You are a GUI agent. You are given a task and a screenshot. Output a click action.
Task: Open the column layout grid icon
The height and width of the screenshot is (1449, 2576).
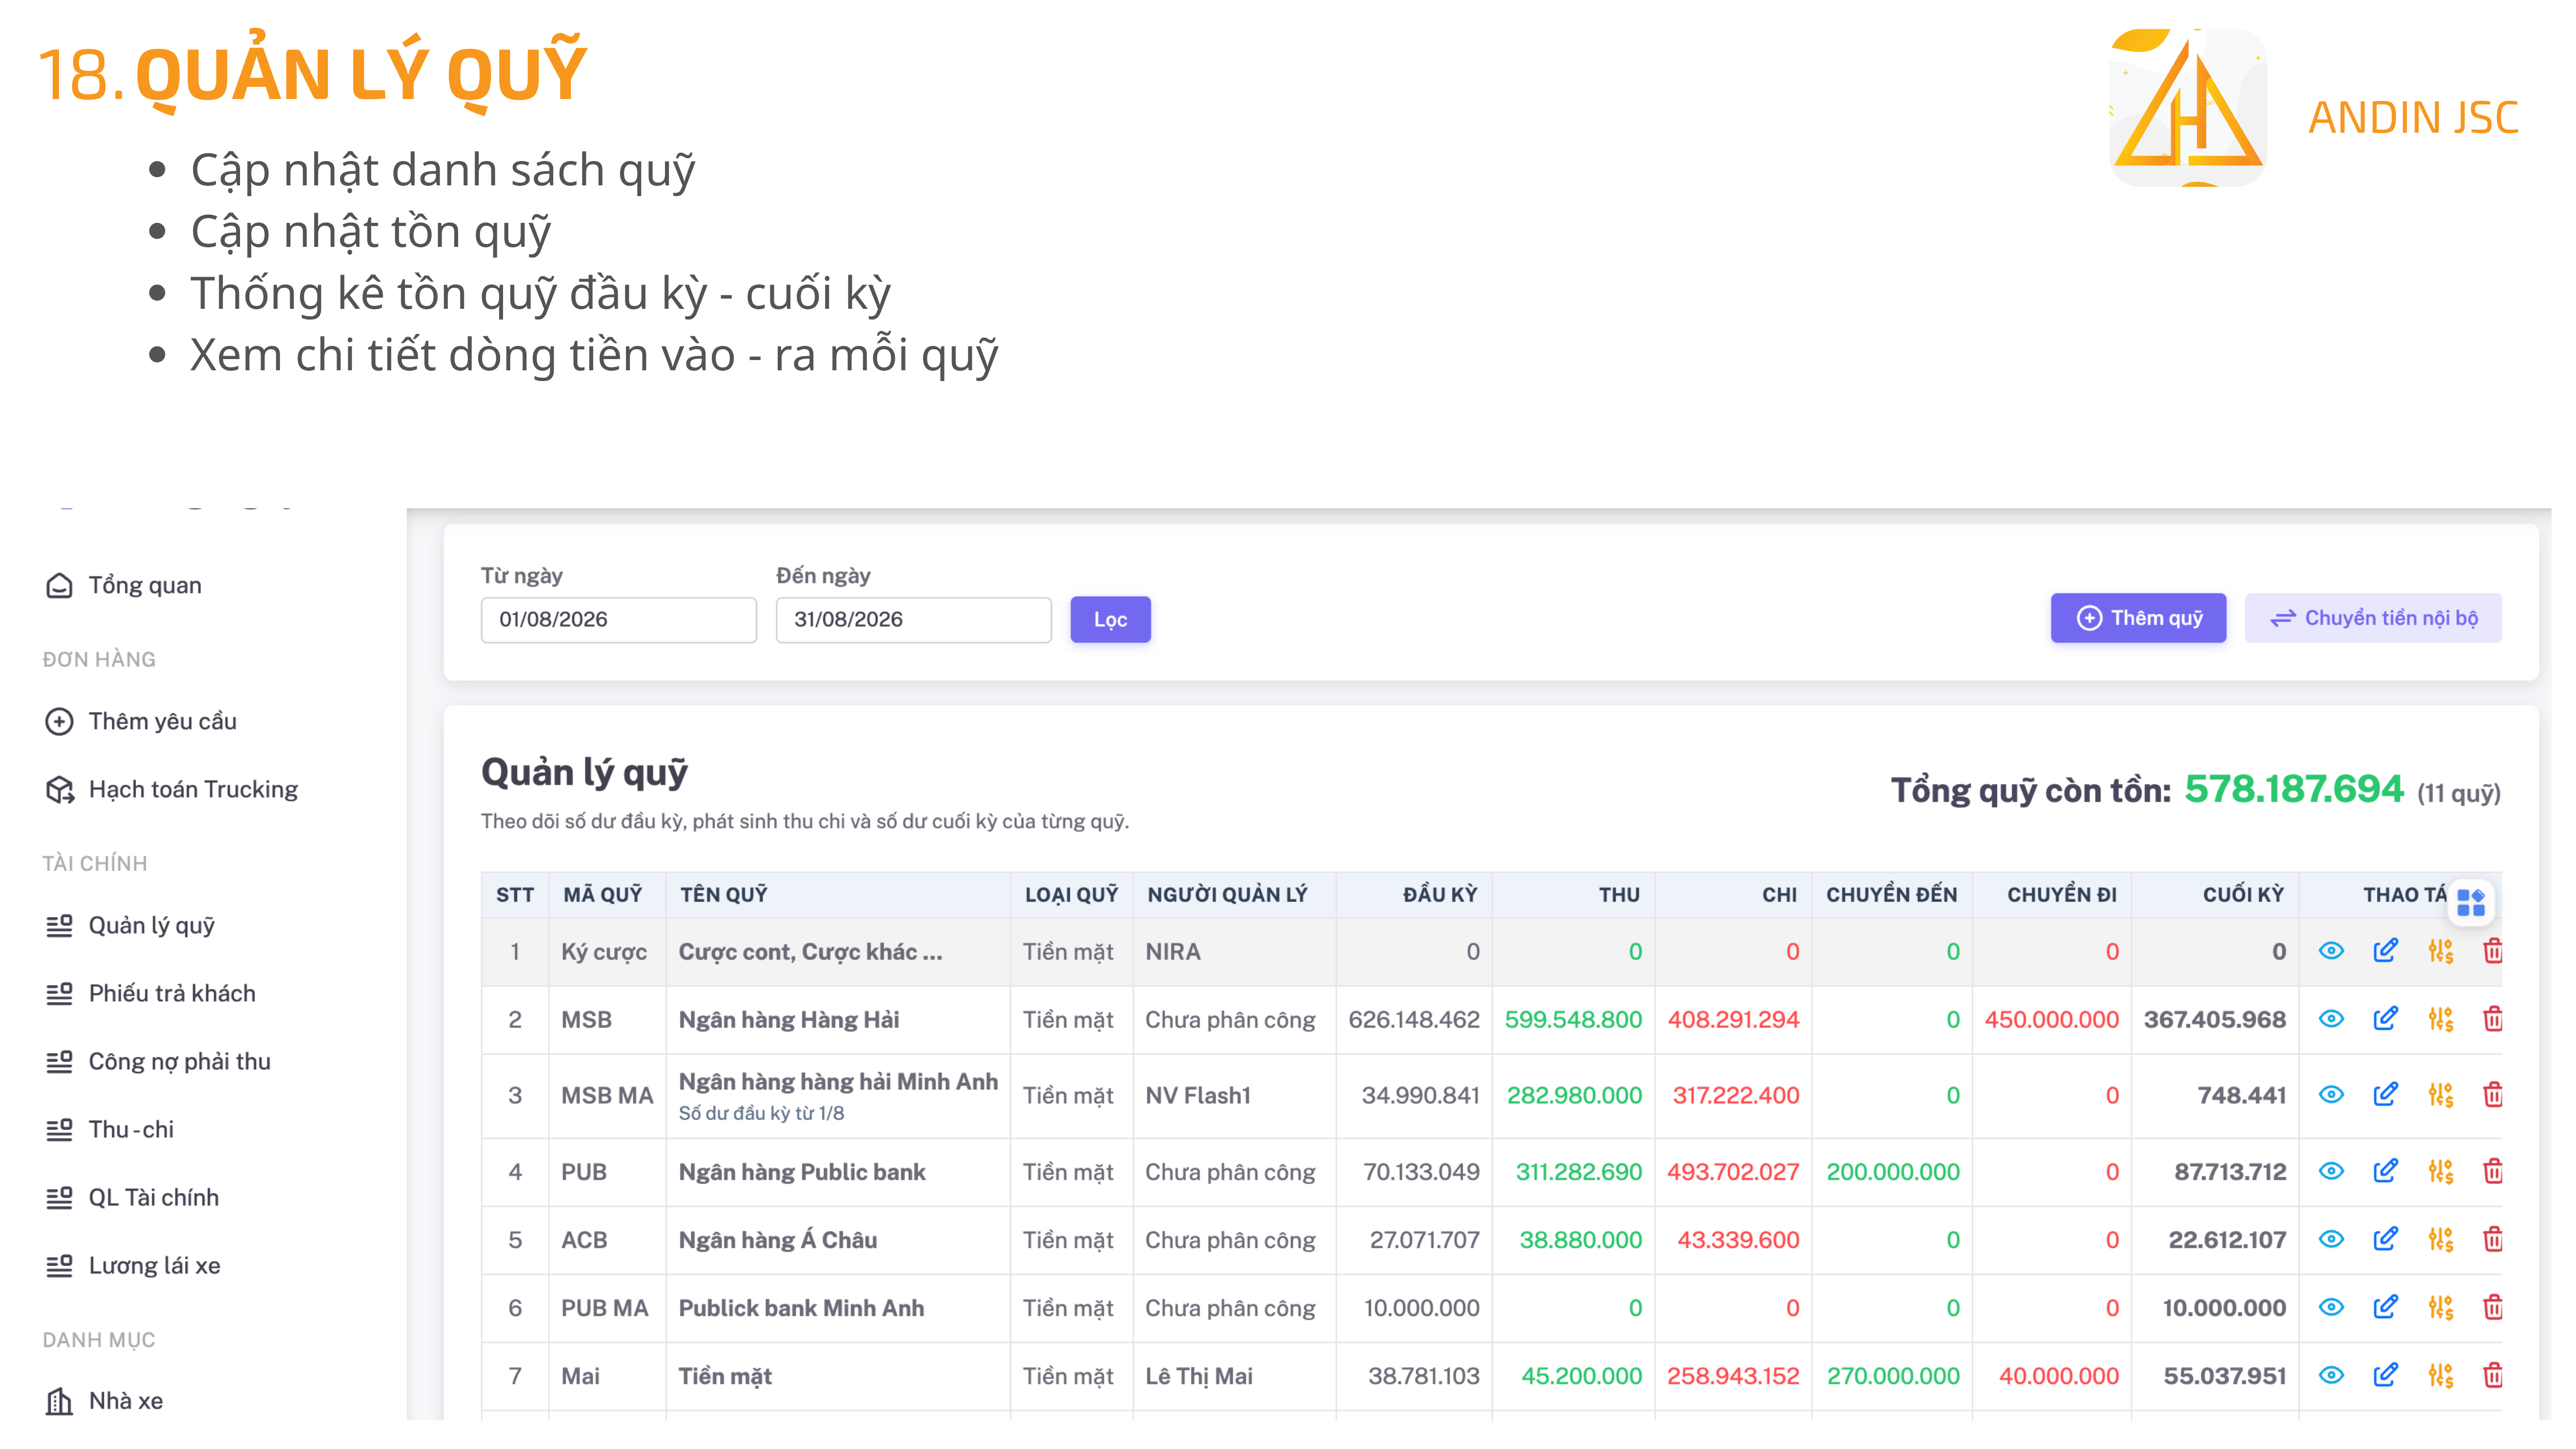2471,903
